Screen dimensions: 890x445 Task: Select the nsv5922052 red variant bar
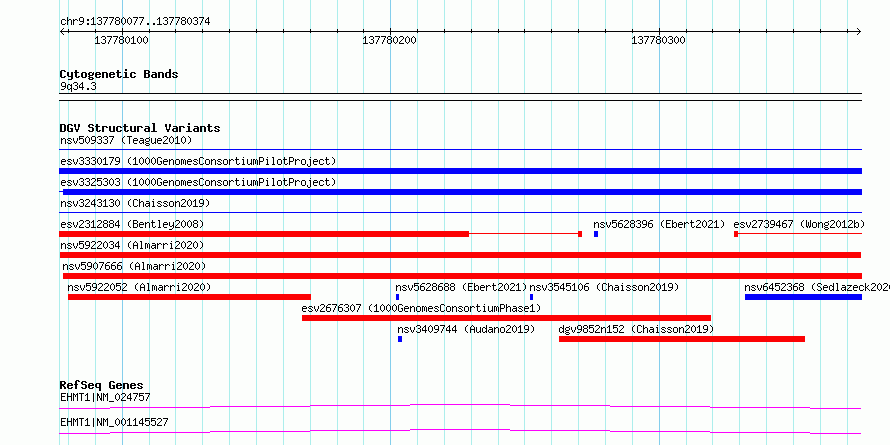tap(189, 297)
